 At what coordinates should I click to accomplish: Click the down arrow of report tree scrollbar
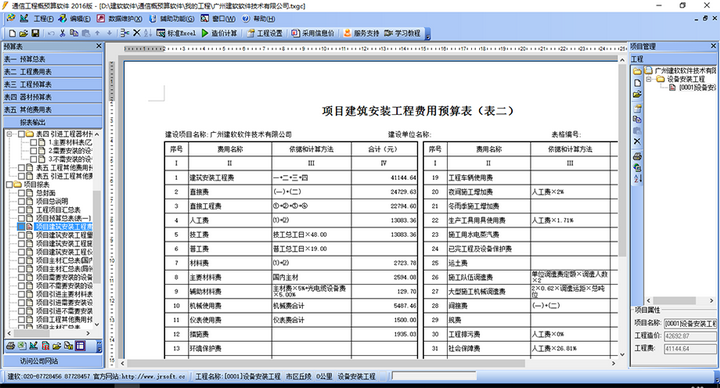(97, 325)
